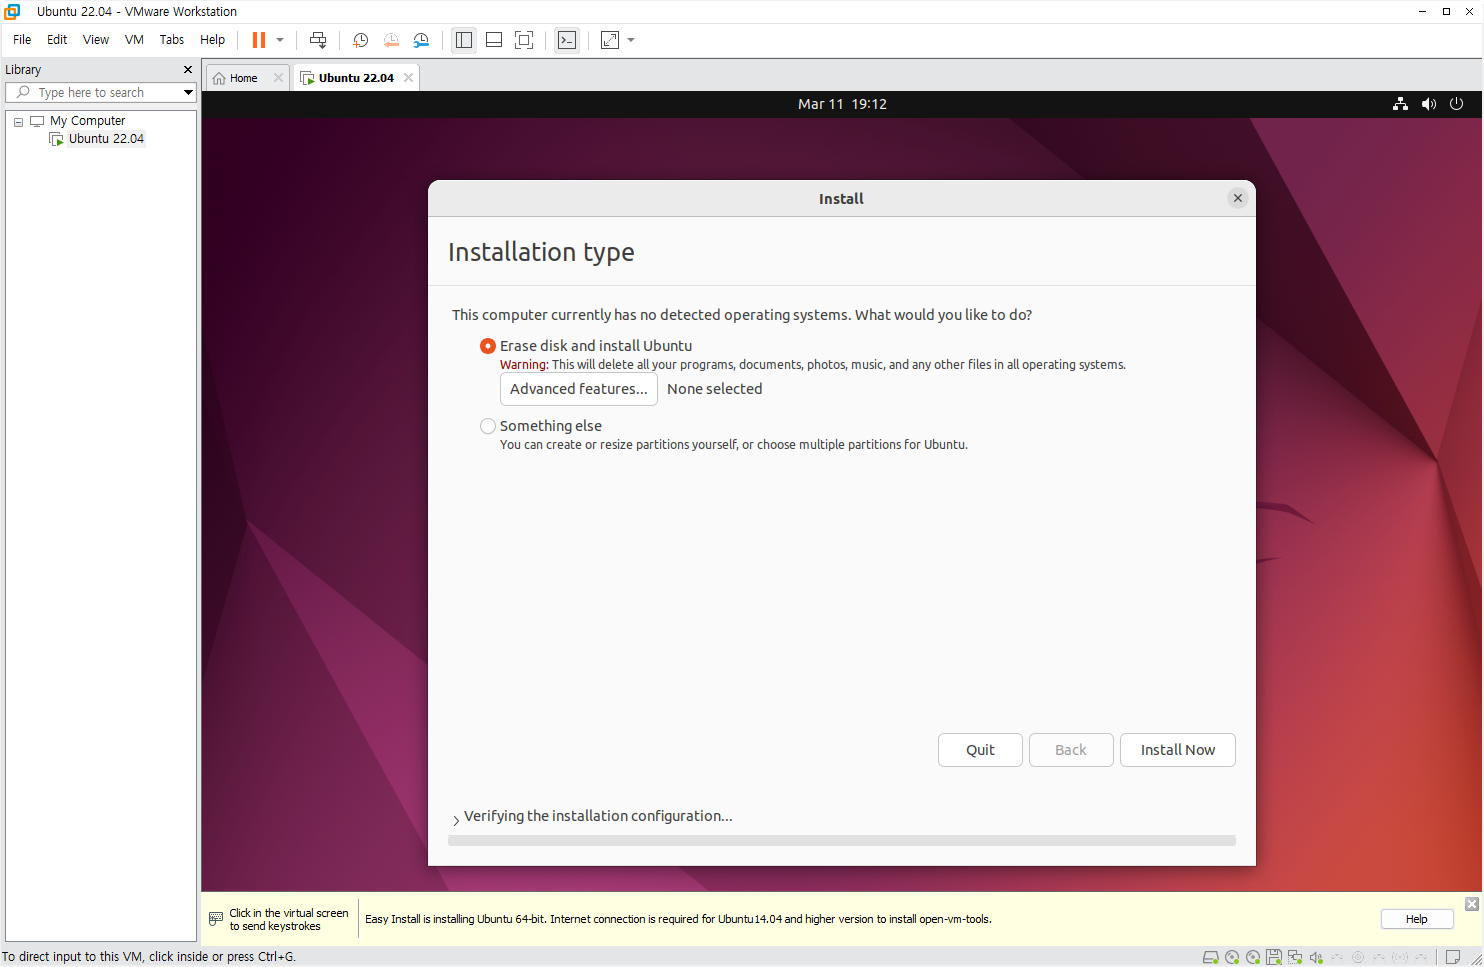
Task: Click CD/DVD icon next to floppy icon
Action: pyautogui.click(x=1253, y=957)
